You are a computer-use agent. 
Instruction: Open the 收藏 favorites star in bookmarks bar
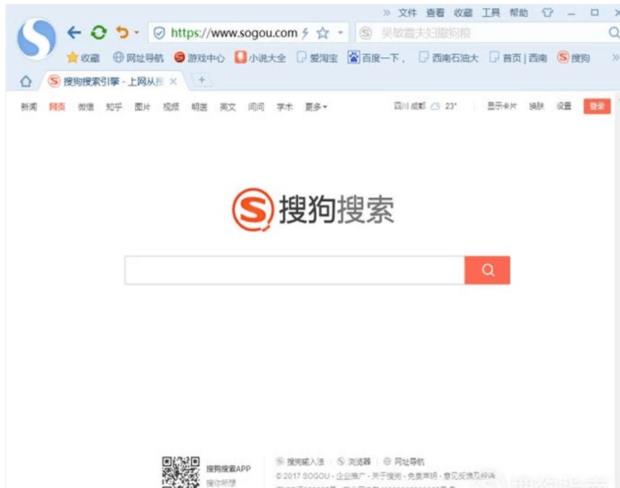[83, 58]
